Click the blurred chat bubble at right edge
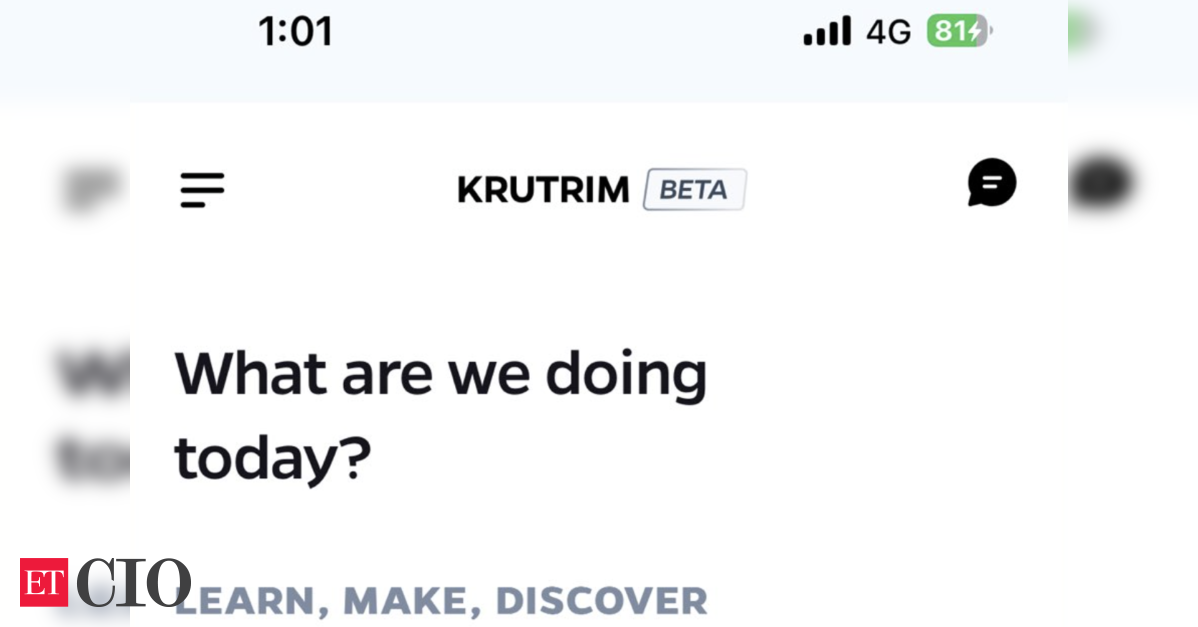The image size is (1198, 627). click(x=1100, y=183)
